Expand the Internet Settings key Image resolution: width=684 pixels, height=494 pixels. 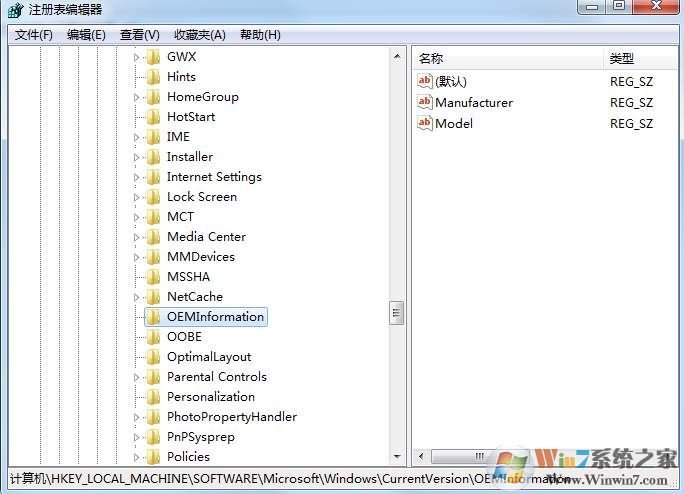[x=137, y=177]
